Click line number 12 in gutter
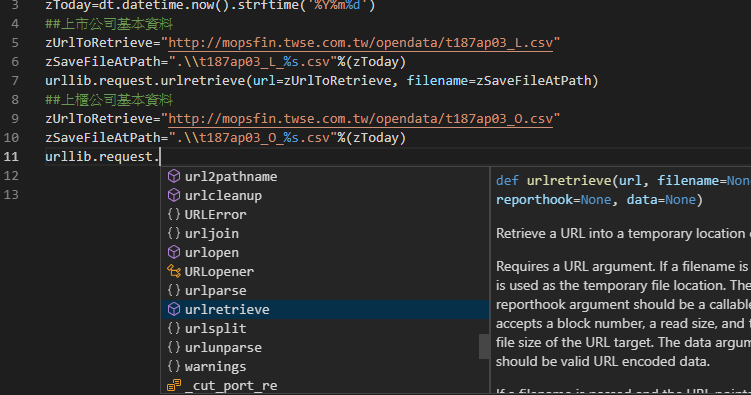This screenshot has width=751, height=395. coord(11,176)
